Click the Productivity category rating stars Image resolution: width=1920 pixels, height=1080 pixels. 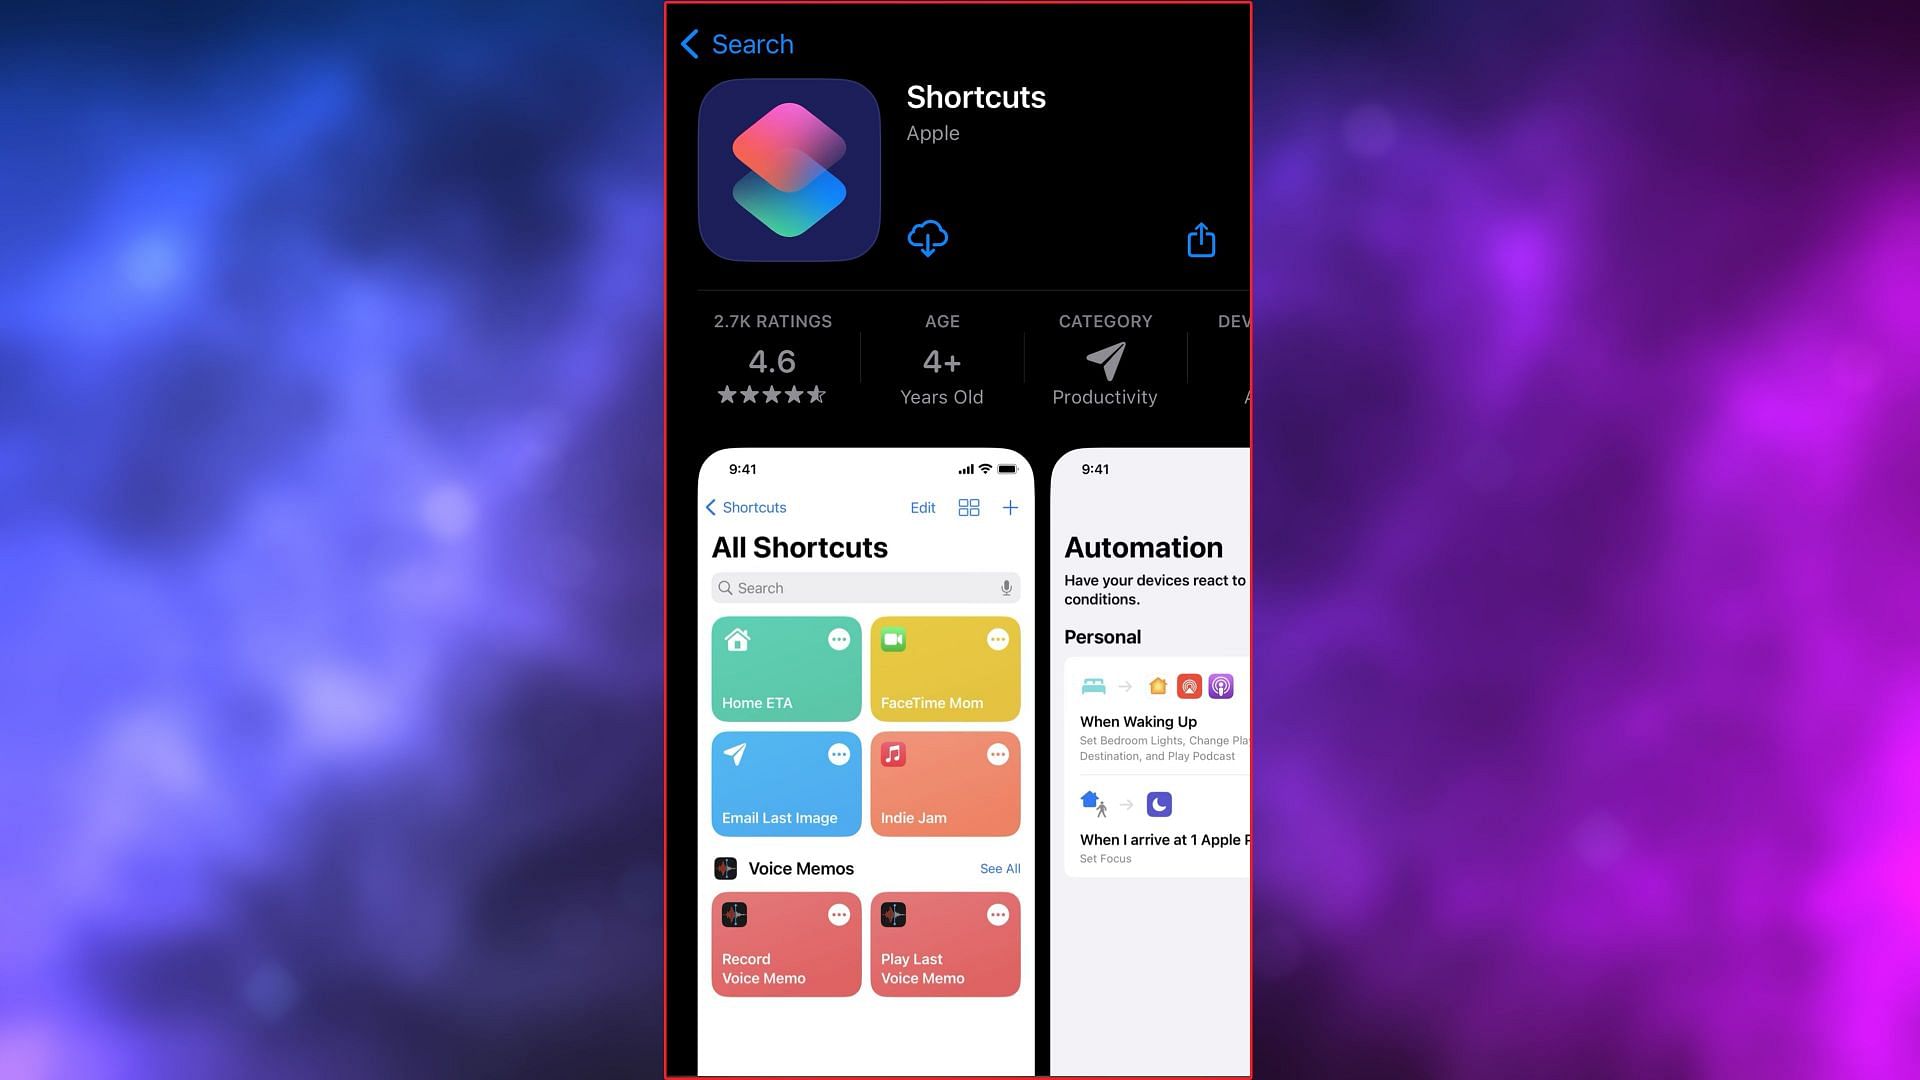(771, 394)
